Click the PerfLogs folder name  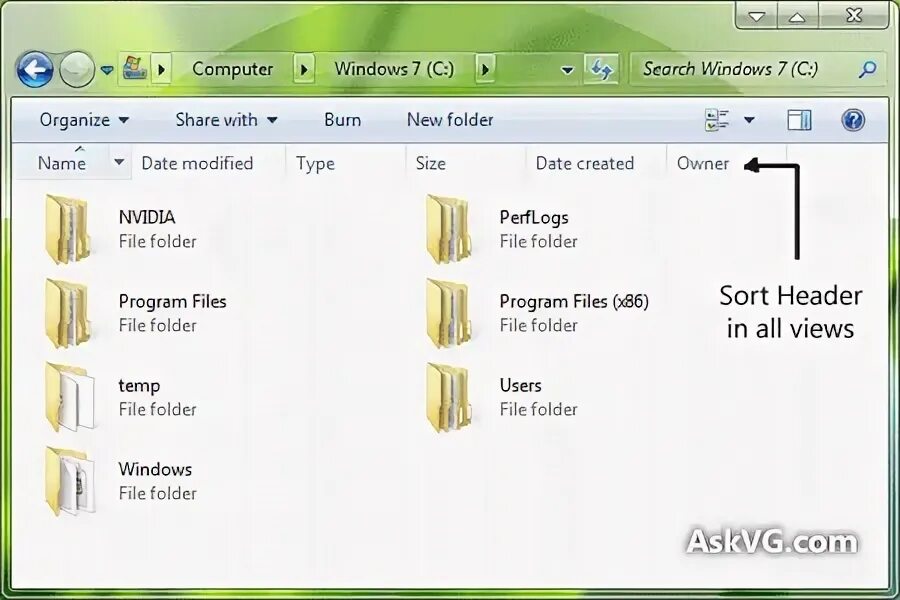(x=534, y=218)
